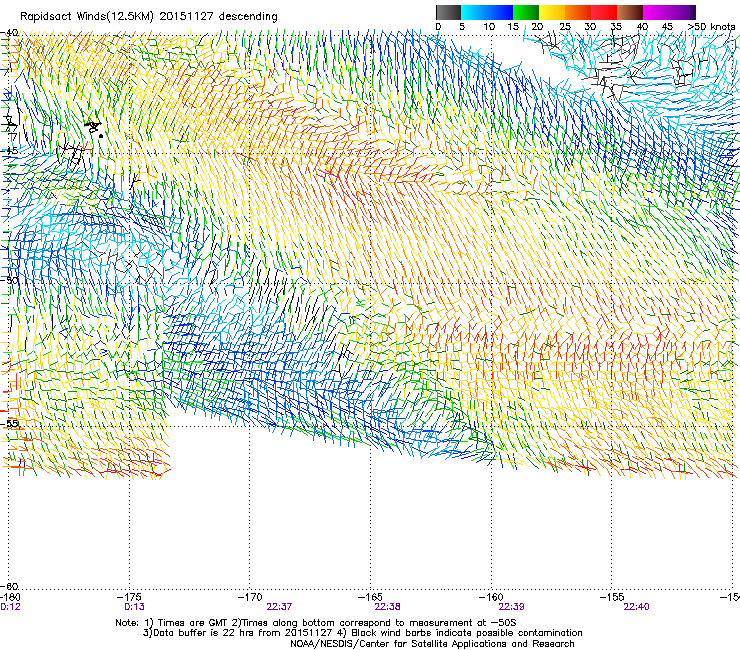740x650 pixels.
Task: Select the blue 10-15 knots legend segment
Action: click(500, 12)
